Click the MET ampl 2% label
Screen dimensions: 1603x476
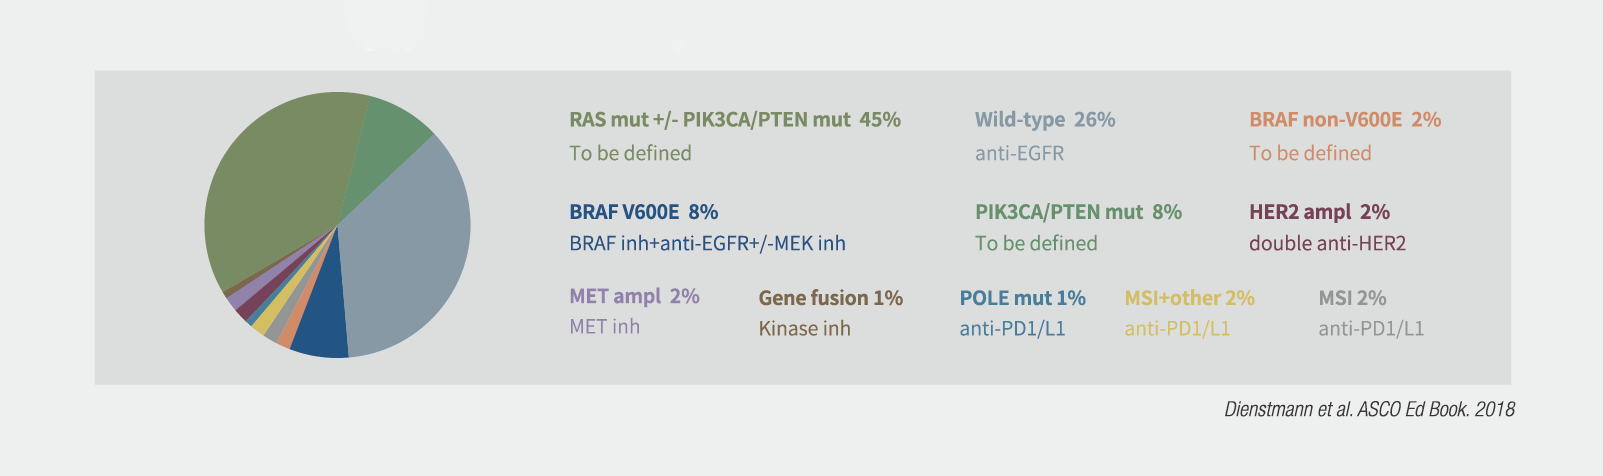(x=634, y=296)
